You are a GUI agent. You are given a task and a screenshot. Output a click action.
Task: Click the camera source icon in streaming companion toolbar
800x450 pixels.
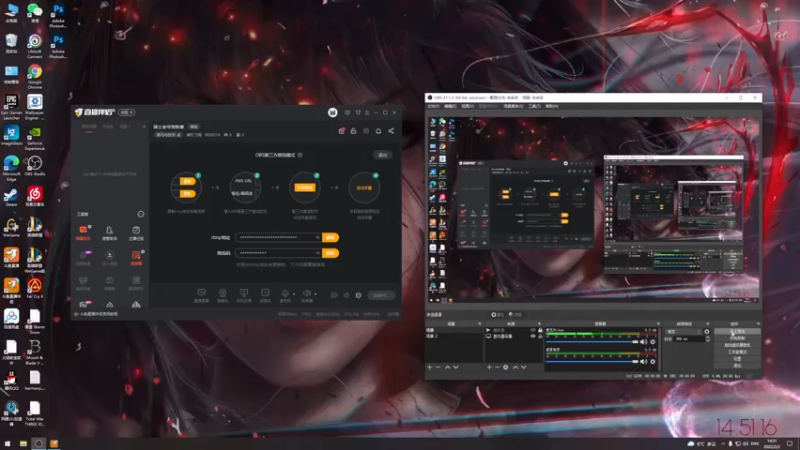(222, 293)
